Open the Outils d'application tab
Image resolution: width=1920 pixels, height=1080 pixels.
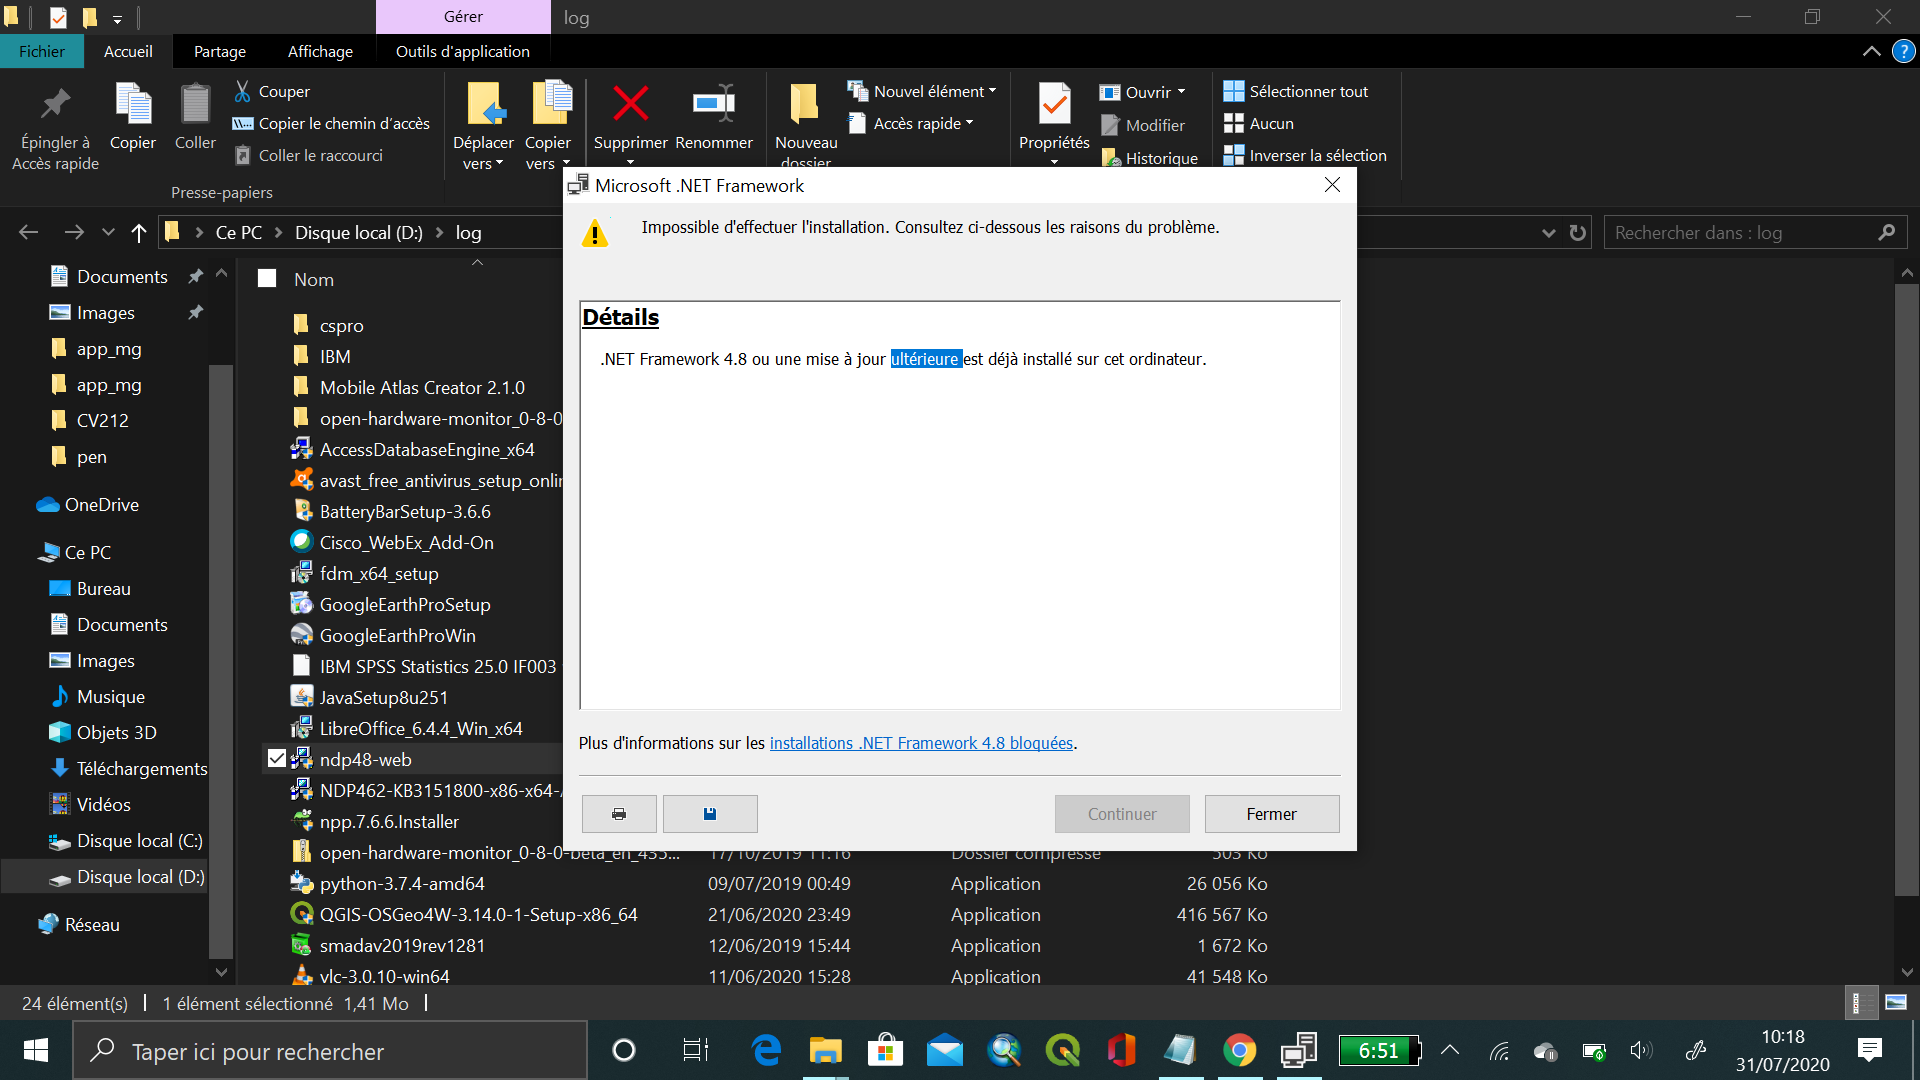[x=463, y=51]
